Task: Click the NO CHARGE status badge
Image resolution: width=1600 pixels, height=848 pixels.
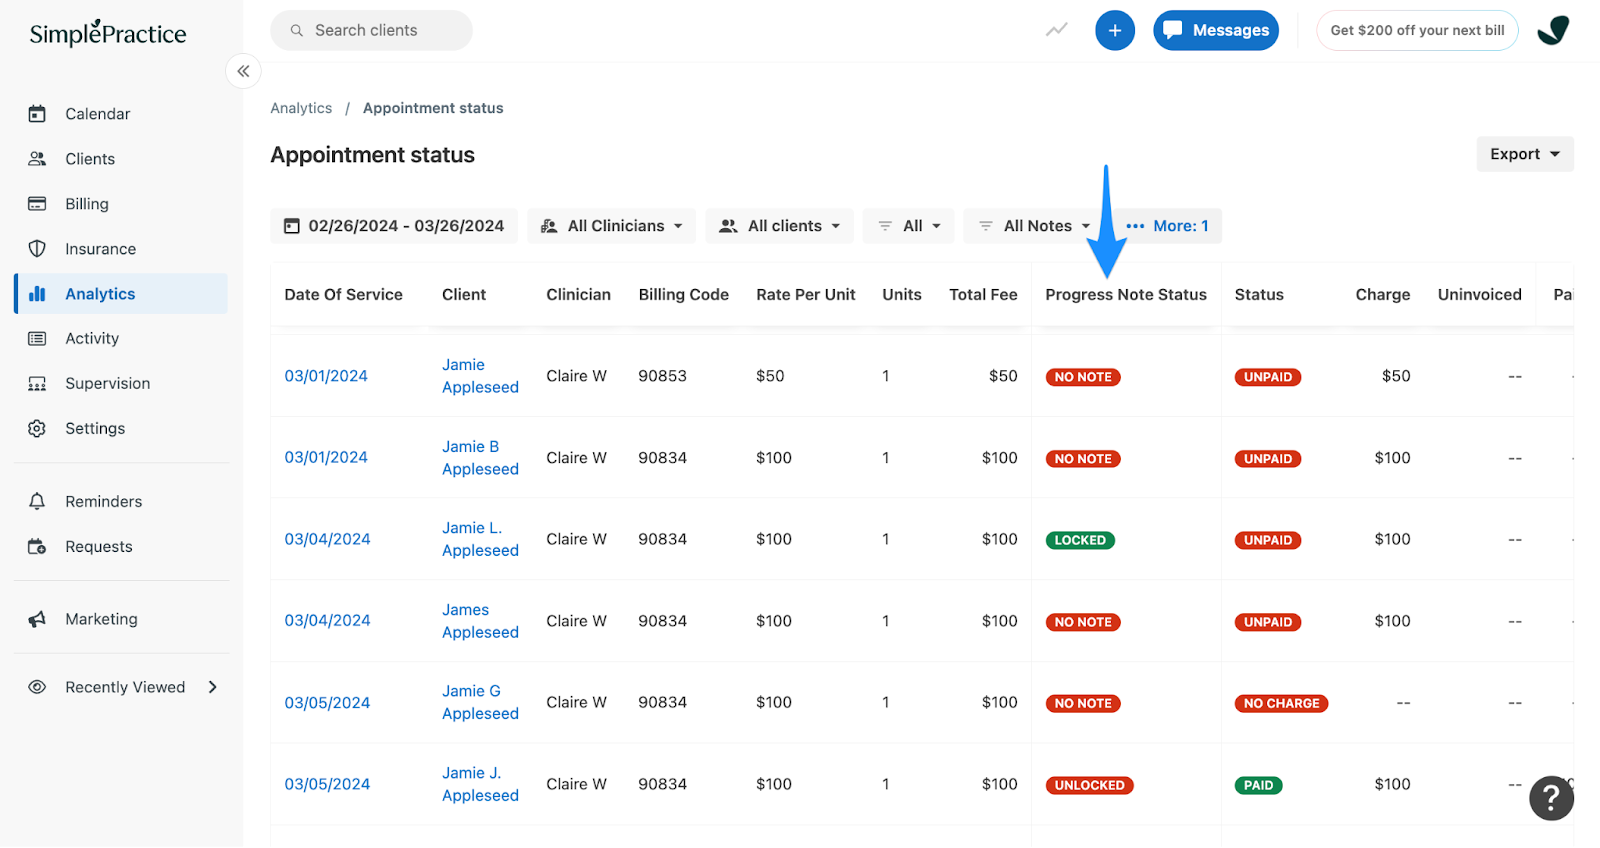Action: (1282, 704)
